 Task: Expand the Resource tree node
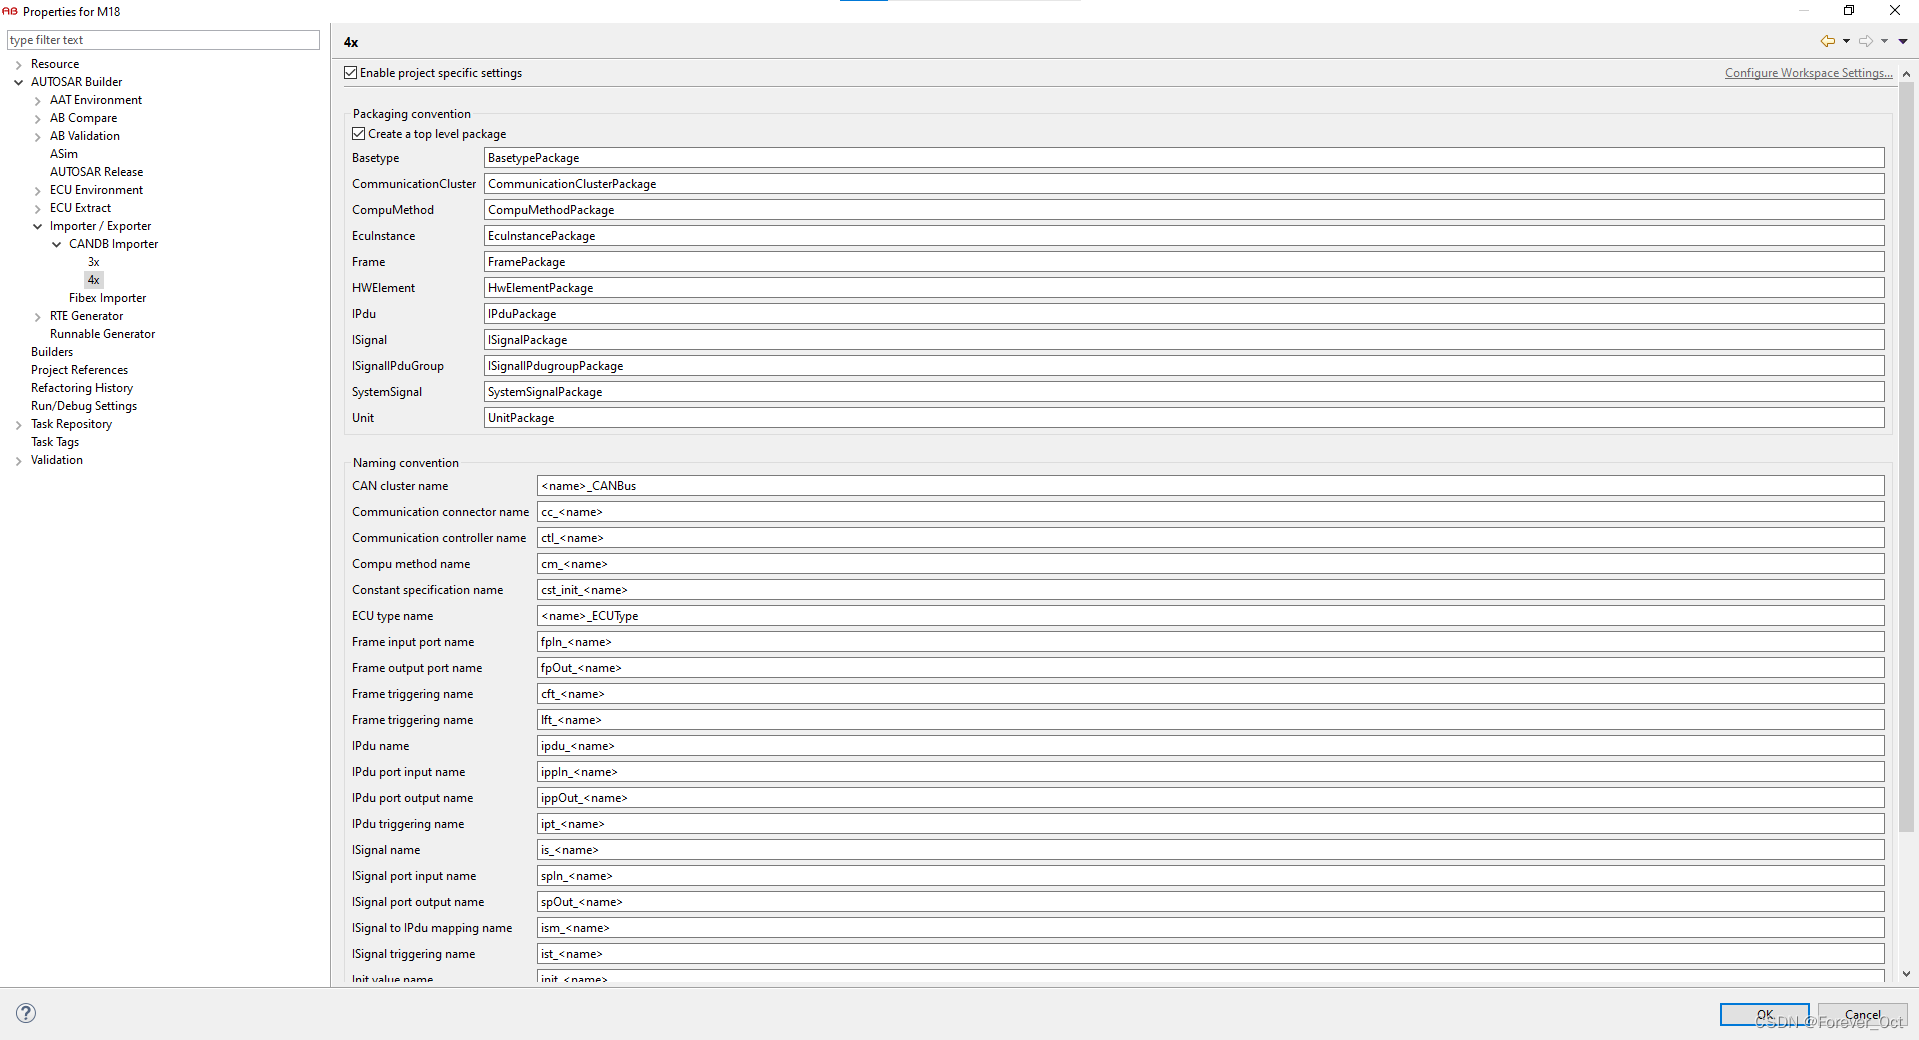pyautogui.click(x=17, y=63)
